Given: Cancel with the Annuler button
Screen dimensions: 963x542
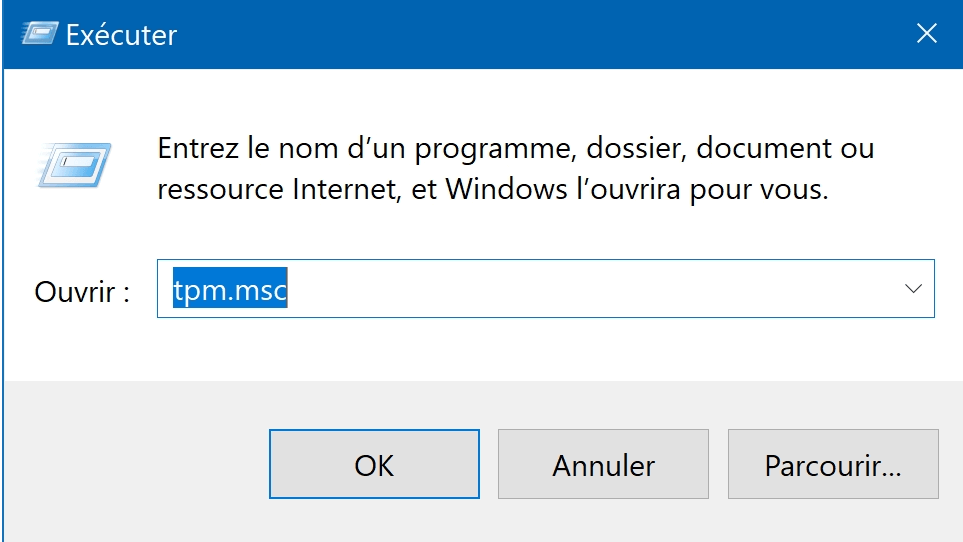Looking at the screenshot, I should click(x=603, y=464).
